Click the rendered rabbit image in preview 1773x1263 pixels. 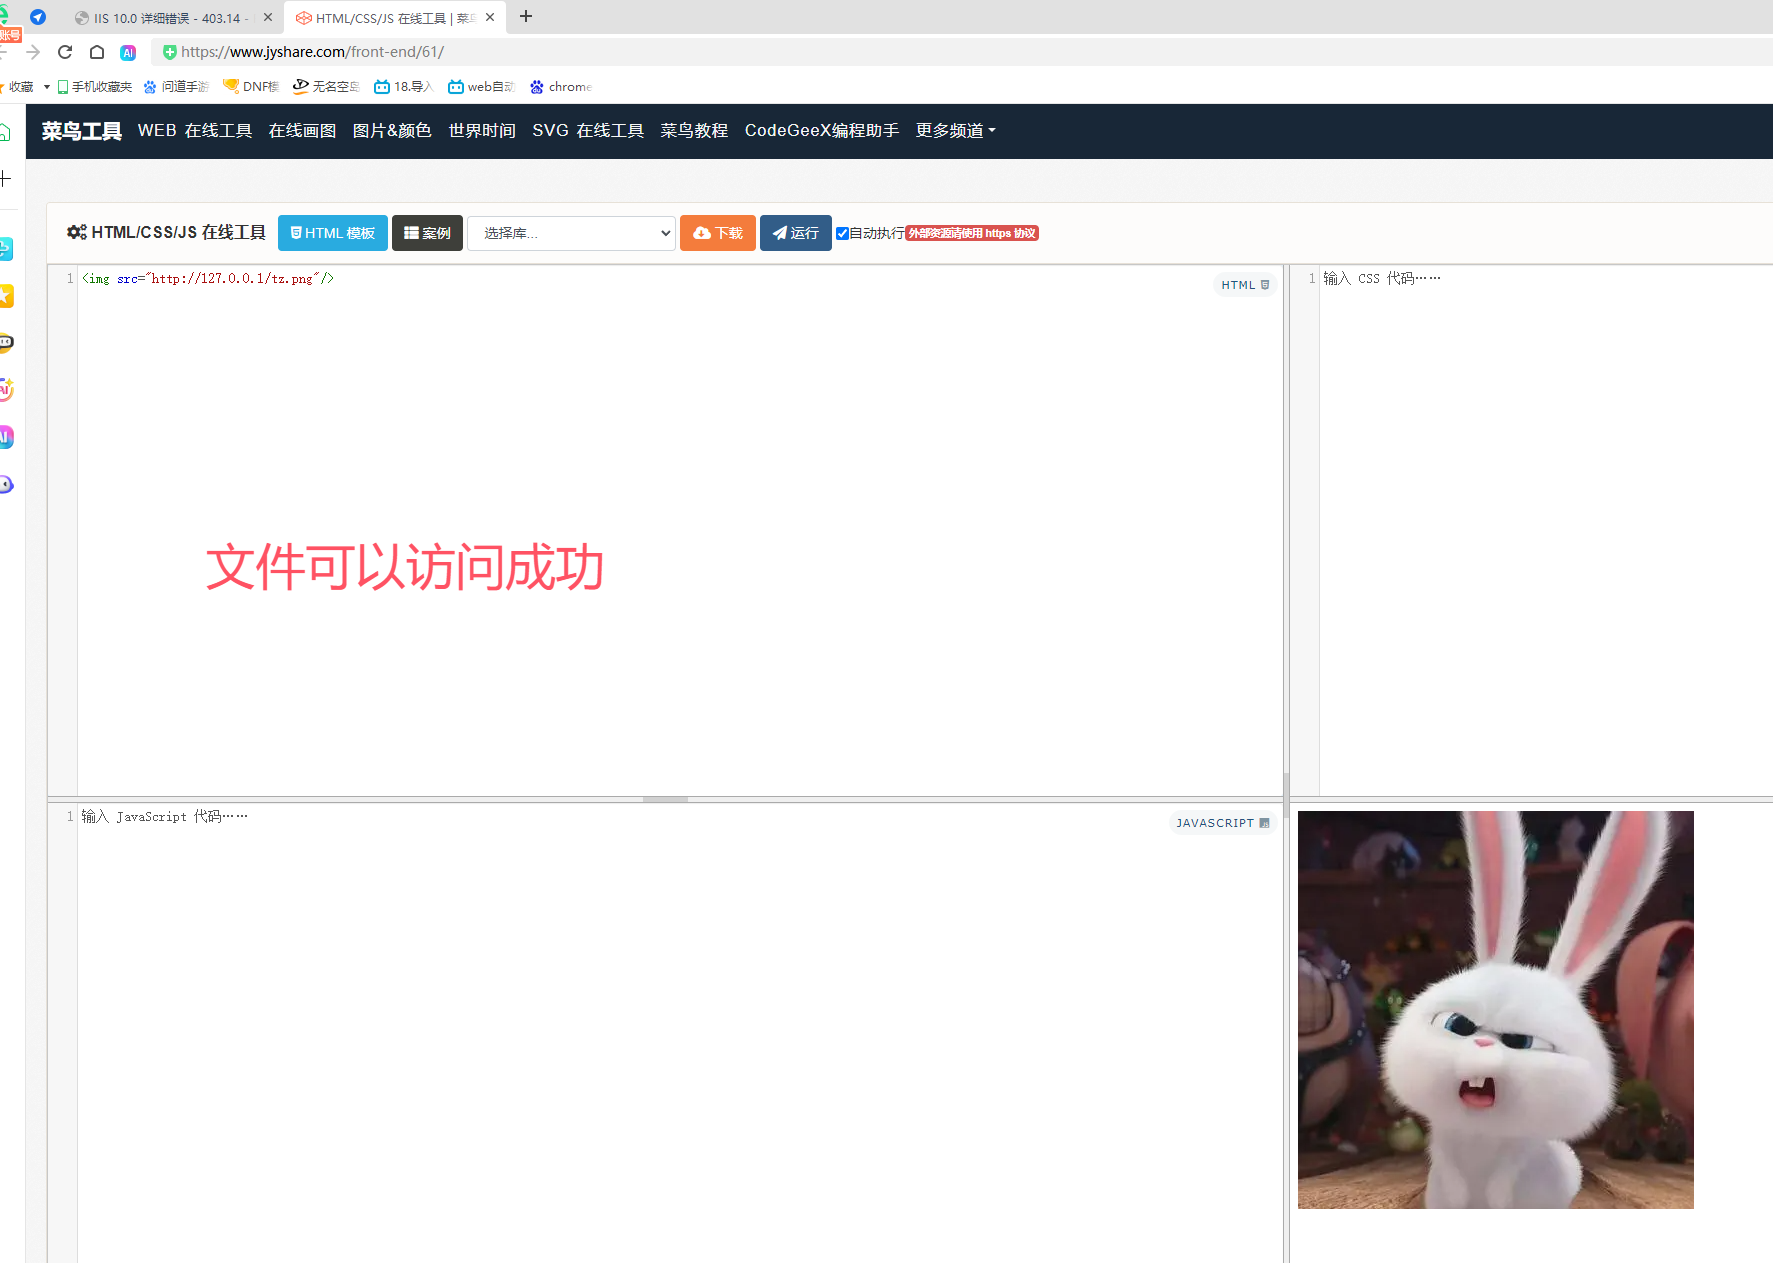pyautogui.click(x=1496, y=1010)
